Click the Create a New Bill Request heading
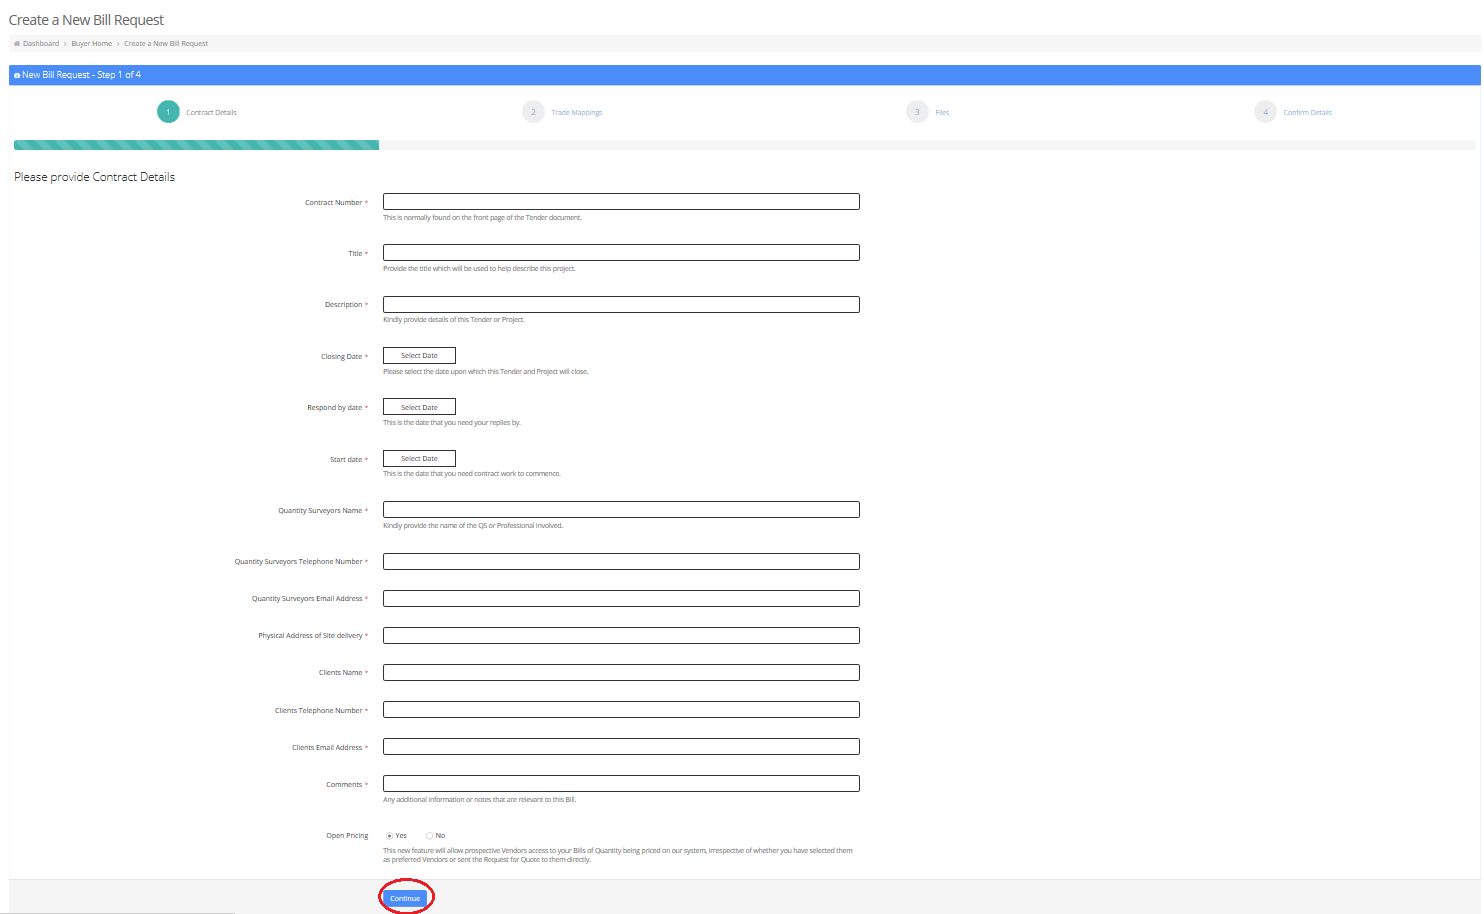Screen dimensions: 1484x914 tap(86, 20)
